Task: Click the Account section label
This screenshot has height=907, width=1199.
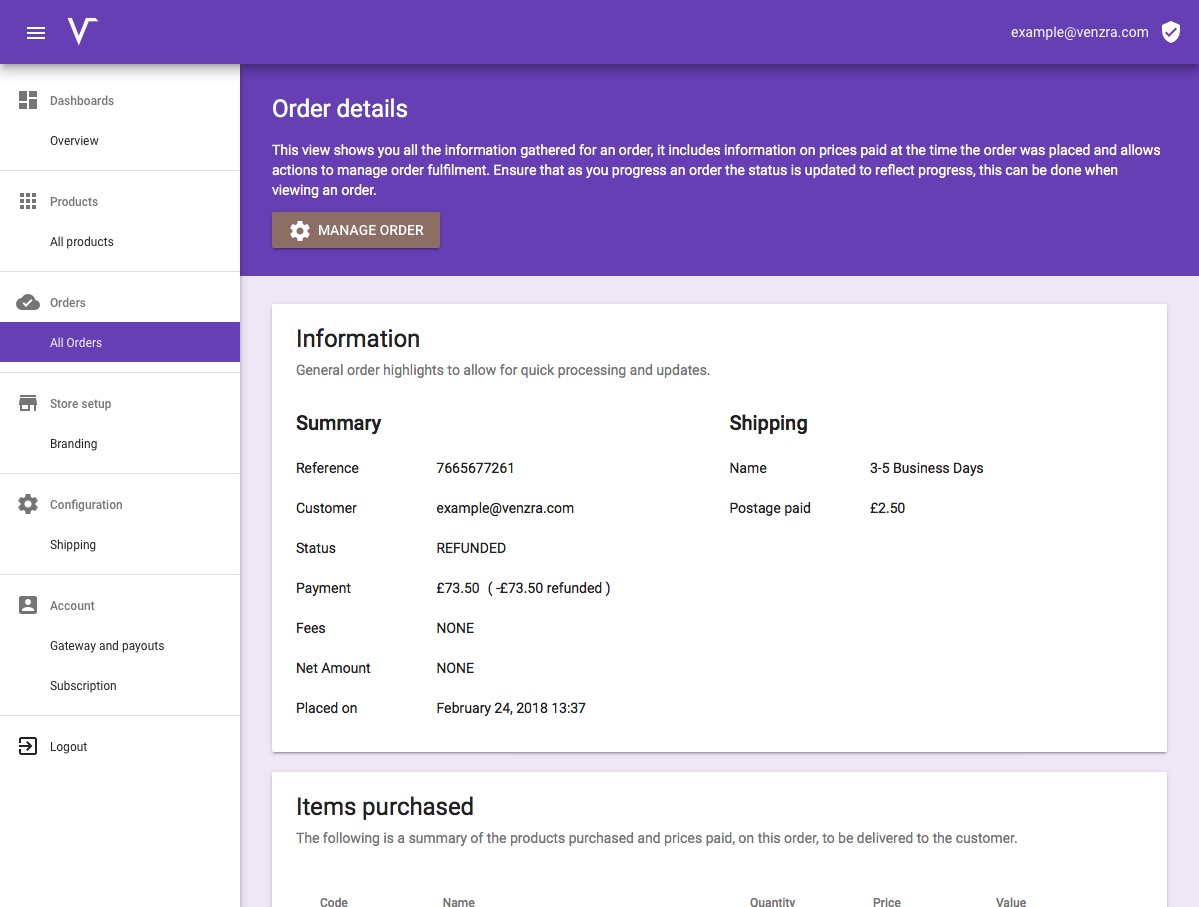Action: (72, 605)
